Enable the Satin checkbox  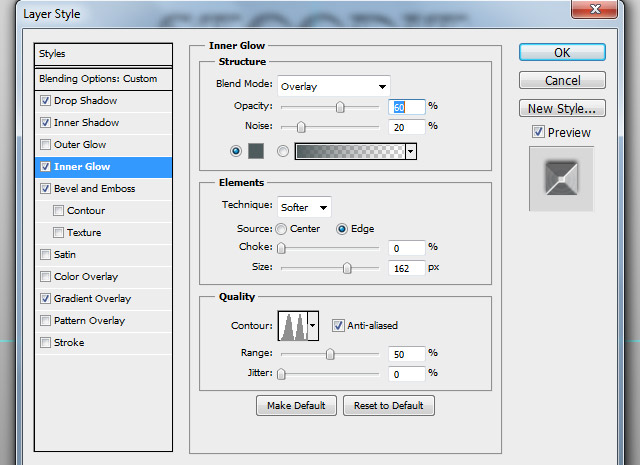pyautogui.click(x=45, y=255)
